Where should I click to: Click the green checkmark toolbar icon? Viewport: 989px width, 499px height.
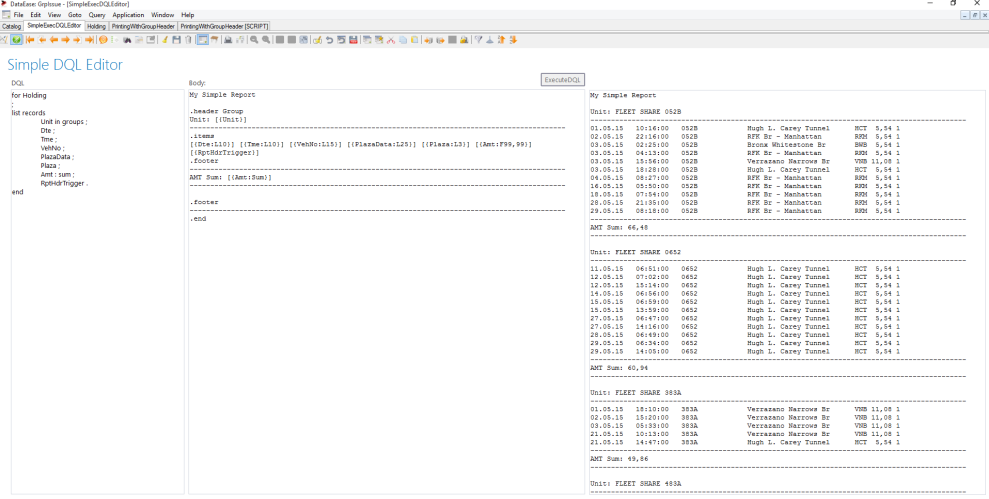[x=16, y=39]
